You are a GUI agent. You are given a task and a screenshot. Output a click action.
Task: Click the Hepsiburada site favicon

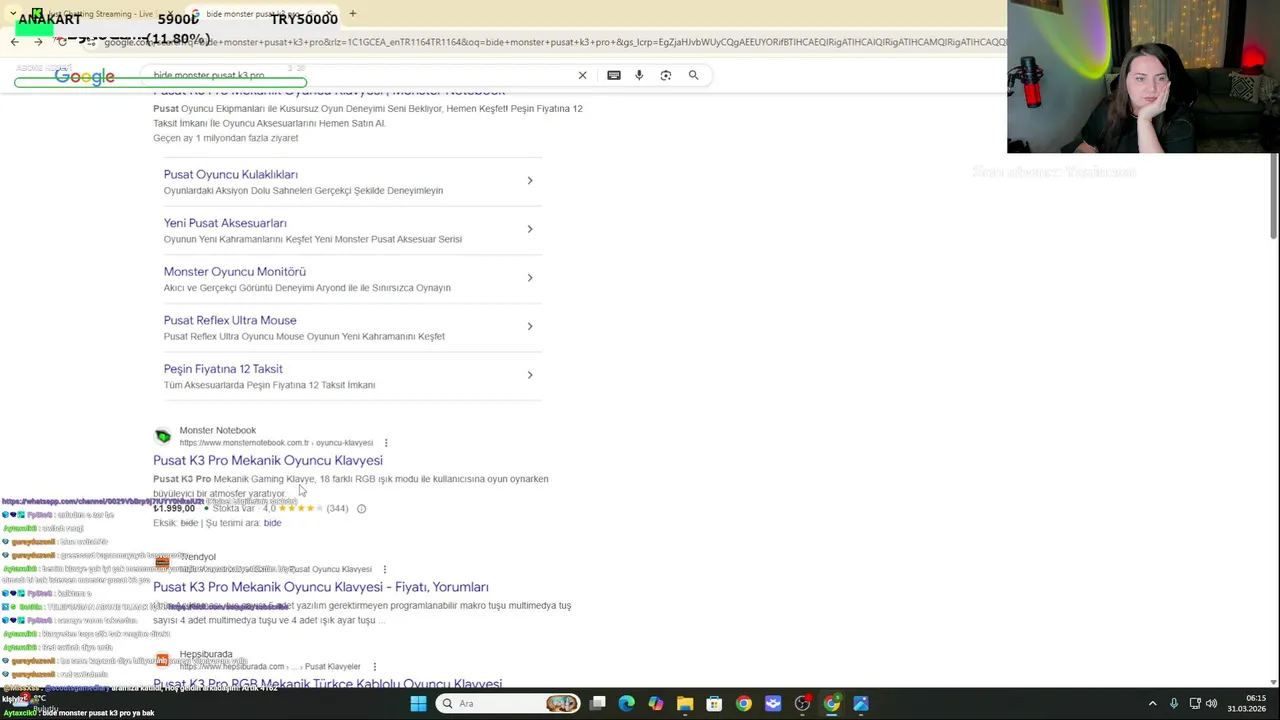tap(162, 660)
